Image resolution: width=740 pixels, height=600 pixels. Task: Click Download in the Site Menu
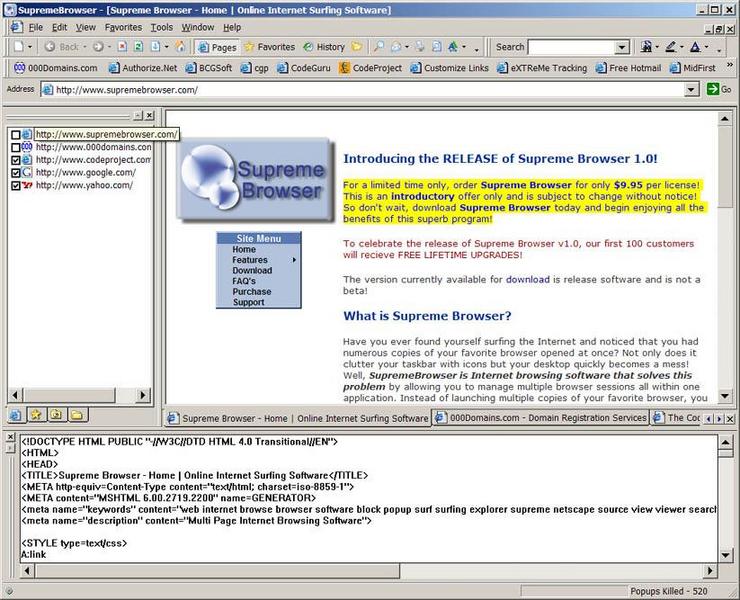(x=252, y=270)
